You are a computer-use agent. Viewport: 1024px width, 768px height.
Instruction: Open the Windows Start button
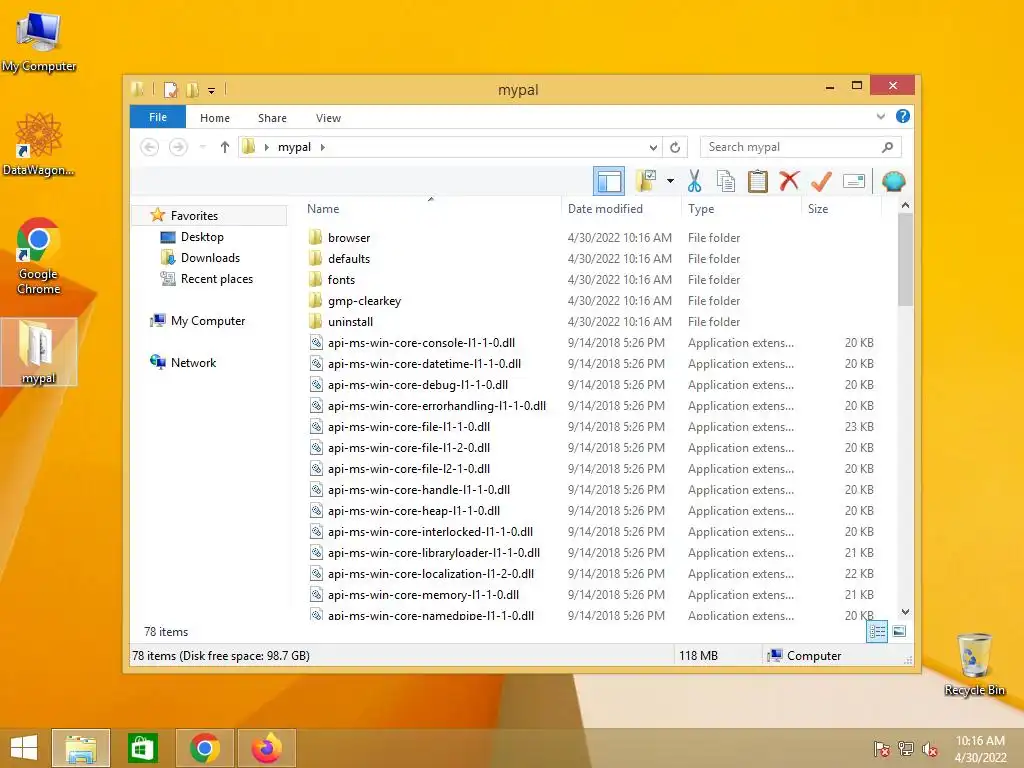coord(24,748)
